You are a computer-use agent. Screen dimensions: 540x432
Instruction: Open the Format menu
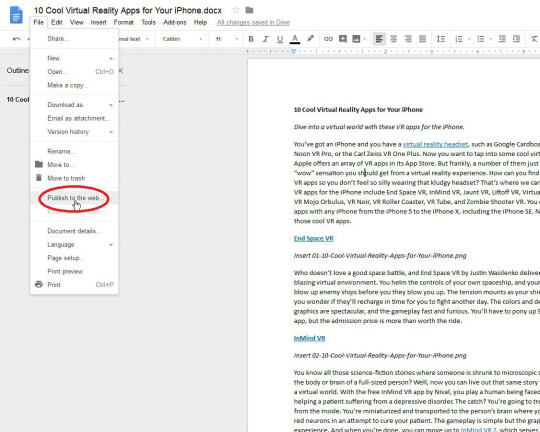click(124, 22)
